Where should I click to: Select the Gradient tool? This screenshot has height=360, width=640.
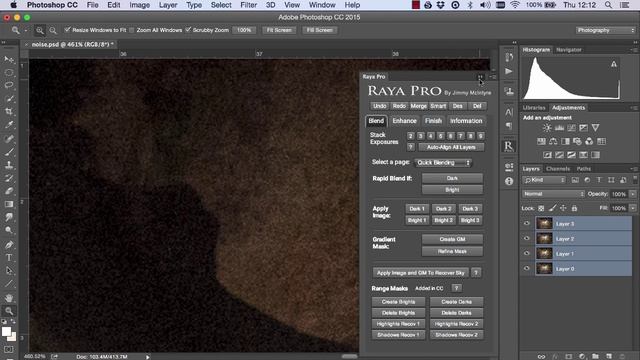coord(9,204)
